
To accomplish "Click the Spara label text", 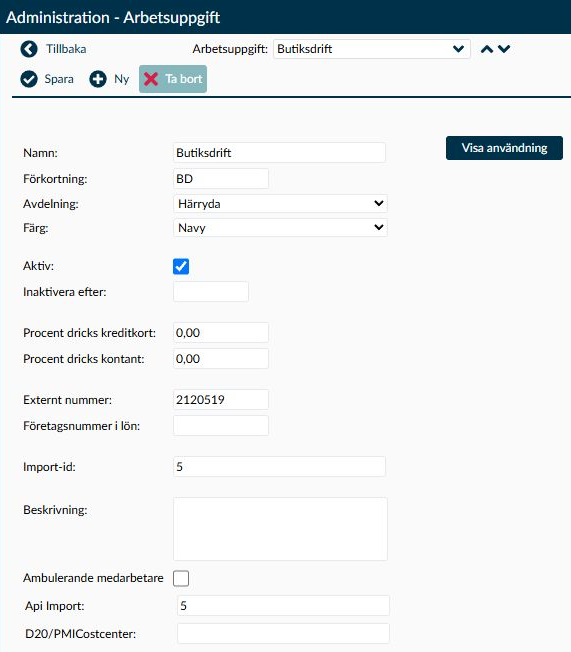I will click(59, 79).
